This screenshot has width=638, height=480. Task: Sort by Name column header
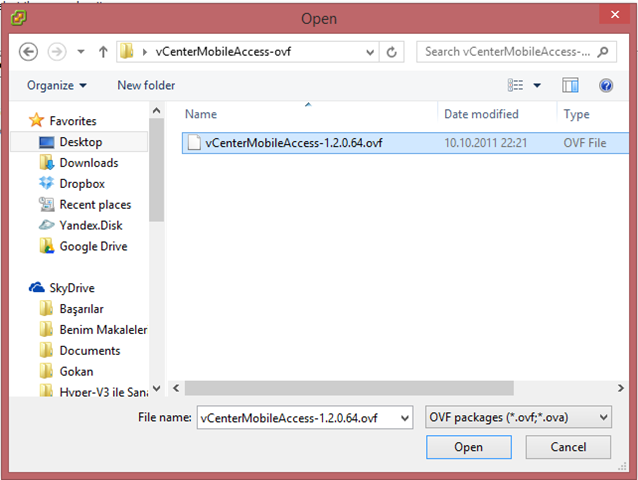click(201, 114)
